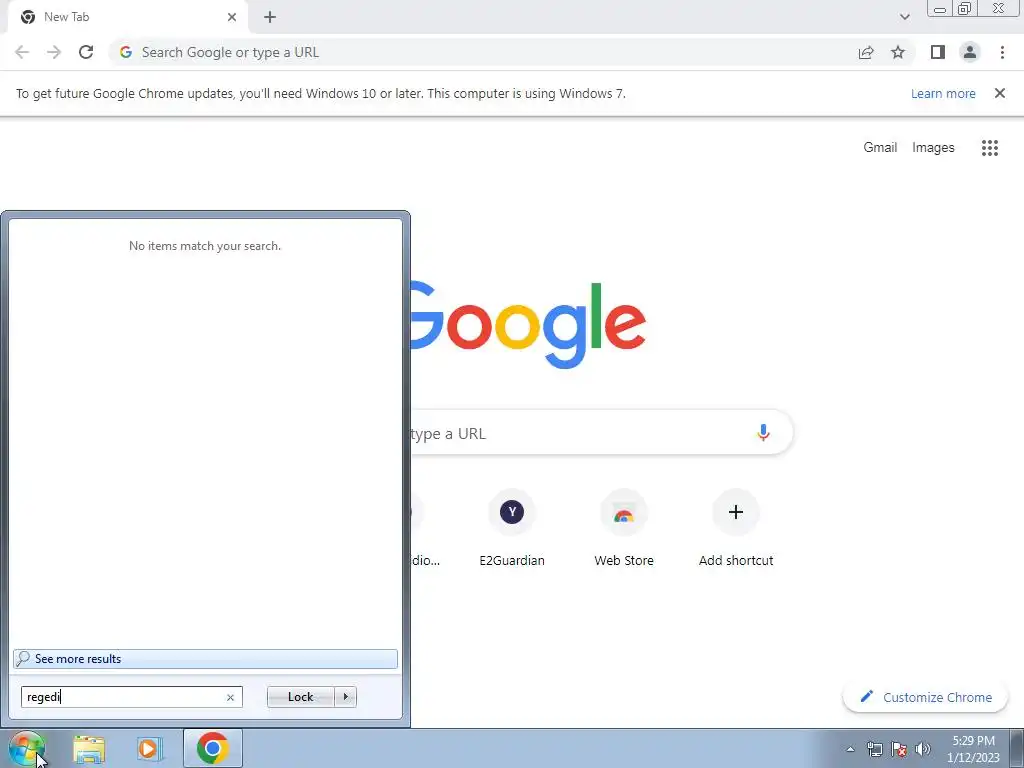Click the Windows Start orb
Image resolution: width=1024 pixels, height=768 pixels.
(x=26, y=748)
